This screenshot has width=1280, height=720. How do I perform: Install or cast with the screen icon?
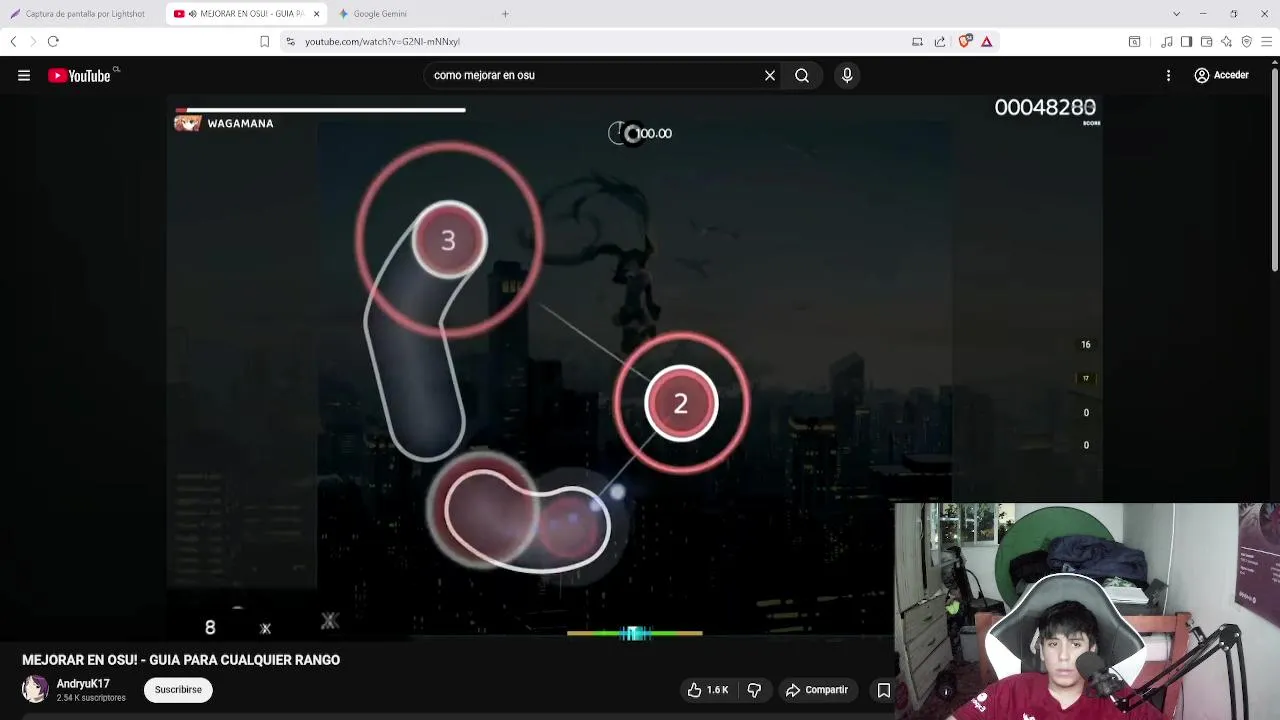917,41
